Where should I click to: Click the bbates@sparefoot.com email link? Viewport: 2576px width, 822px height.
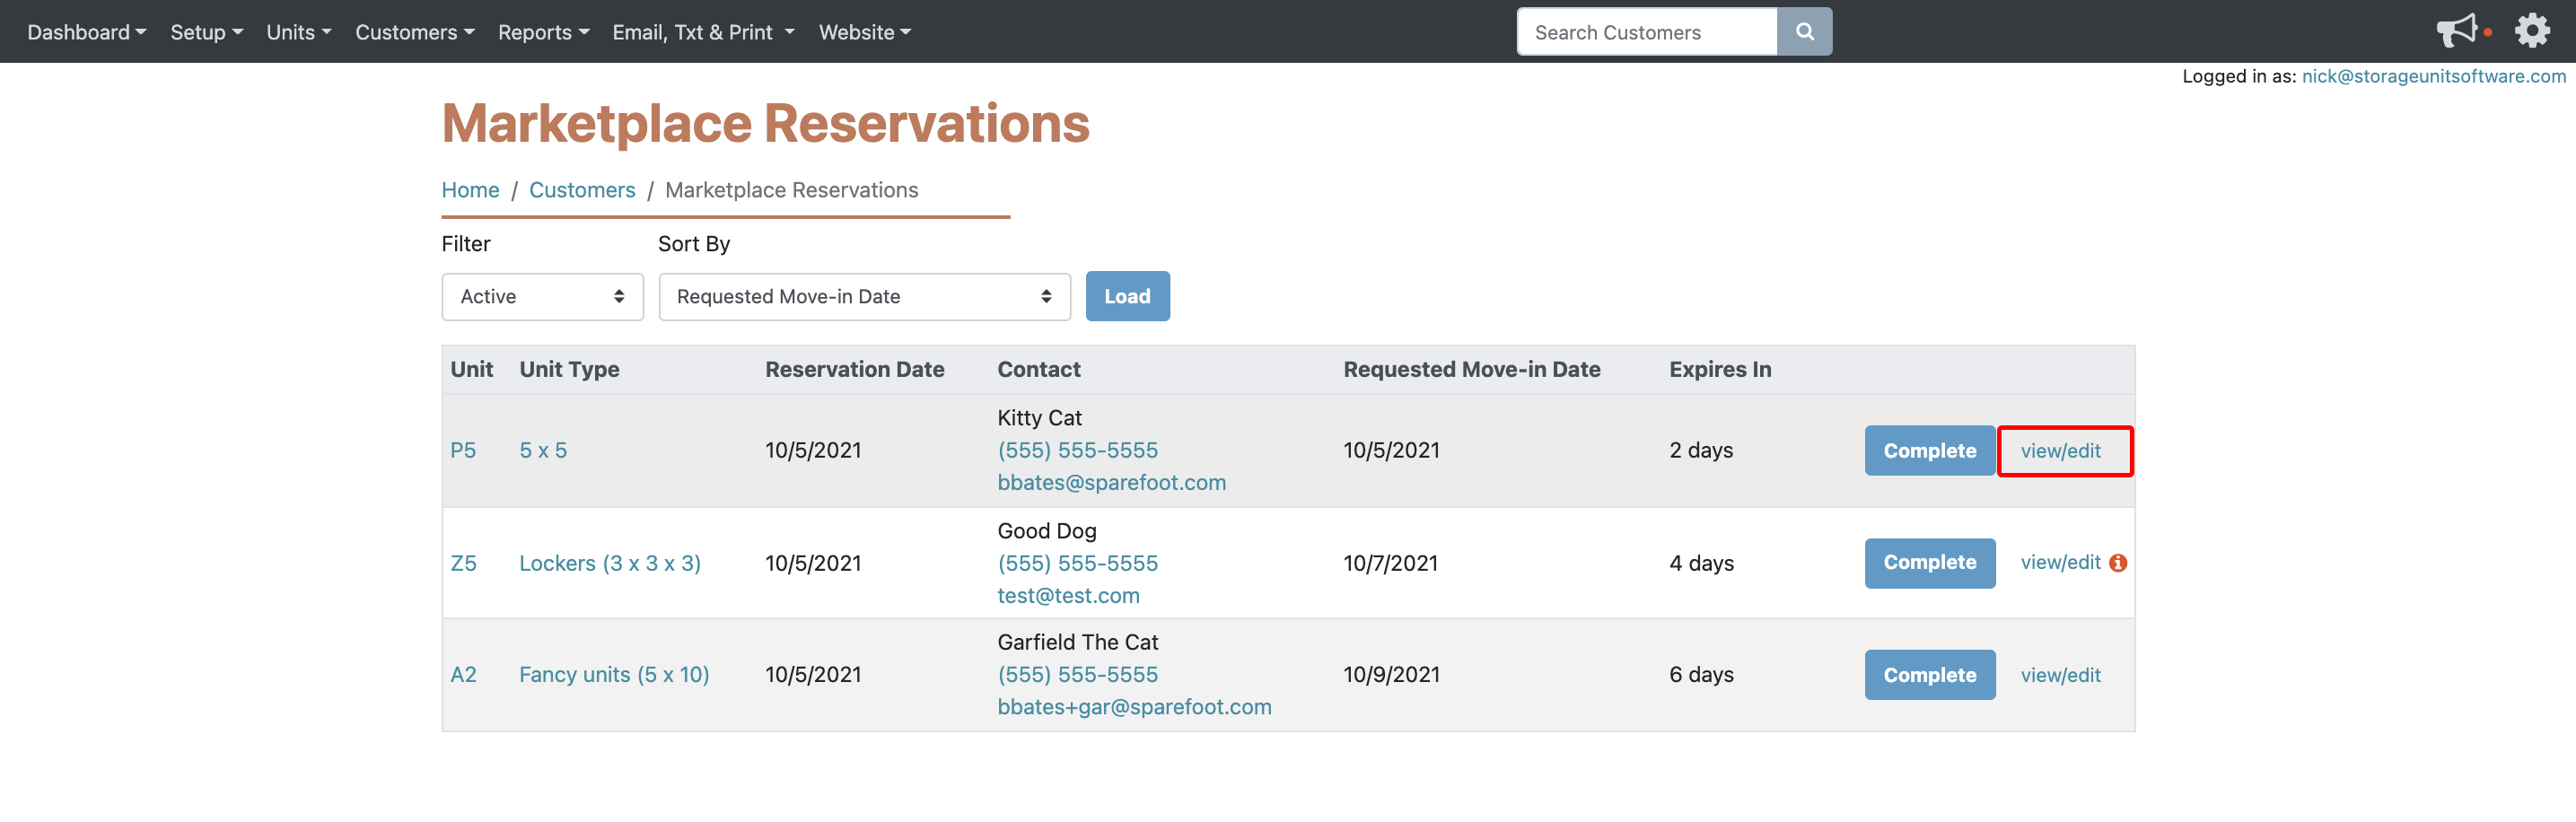click(x=1111, y=483)
